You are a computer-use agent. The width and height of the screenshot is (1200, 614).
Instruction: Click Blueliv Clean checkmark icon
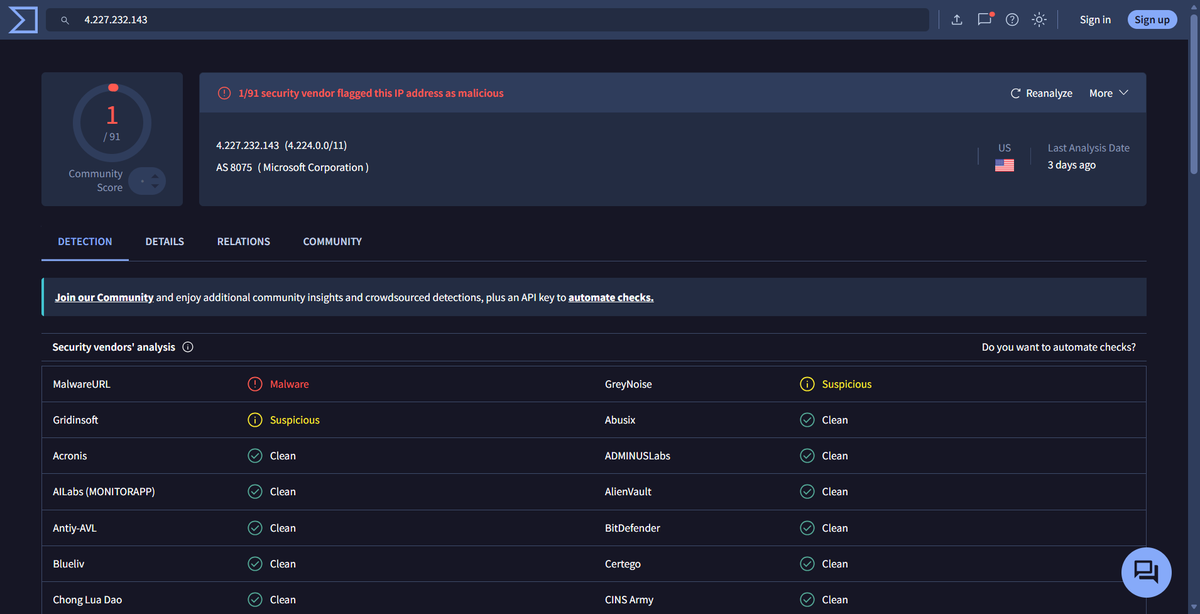pos(255,564)
